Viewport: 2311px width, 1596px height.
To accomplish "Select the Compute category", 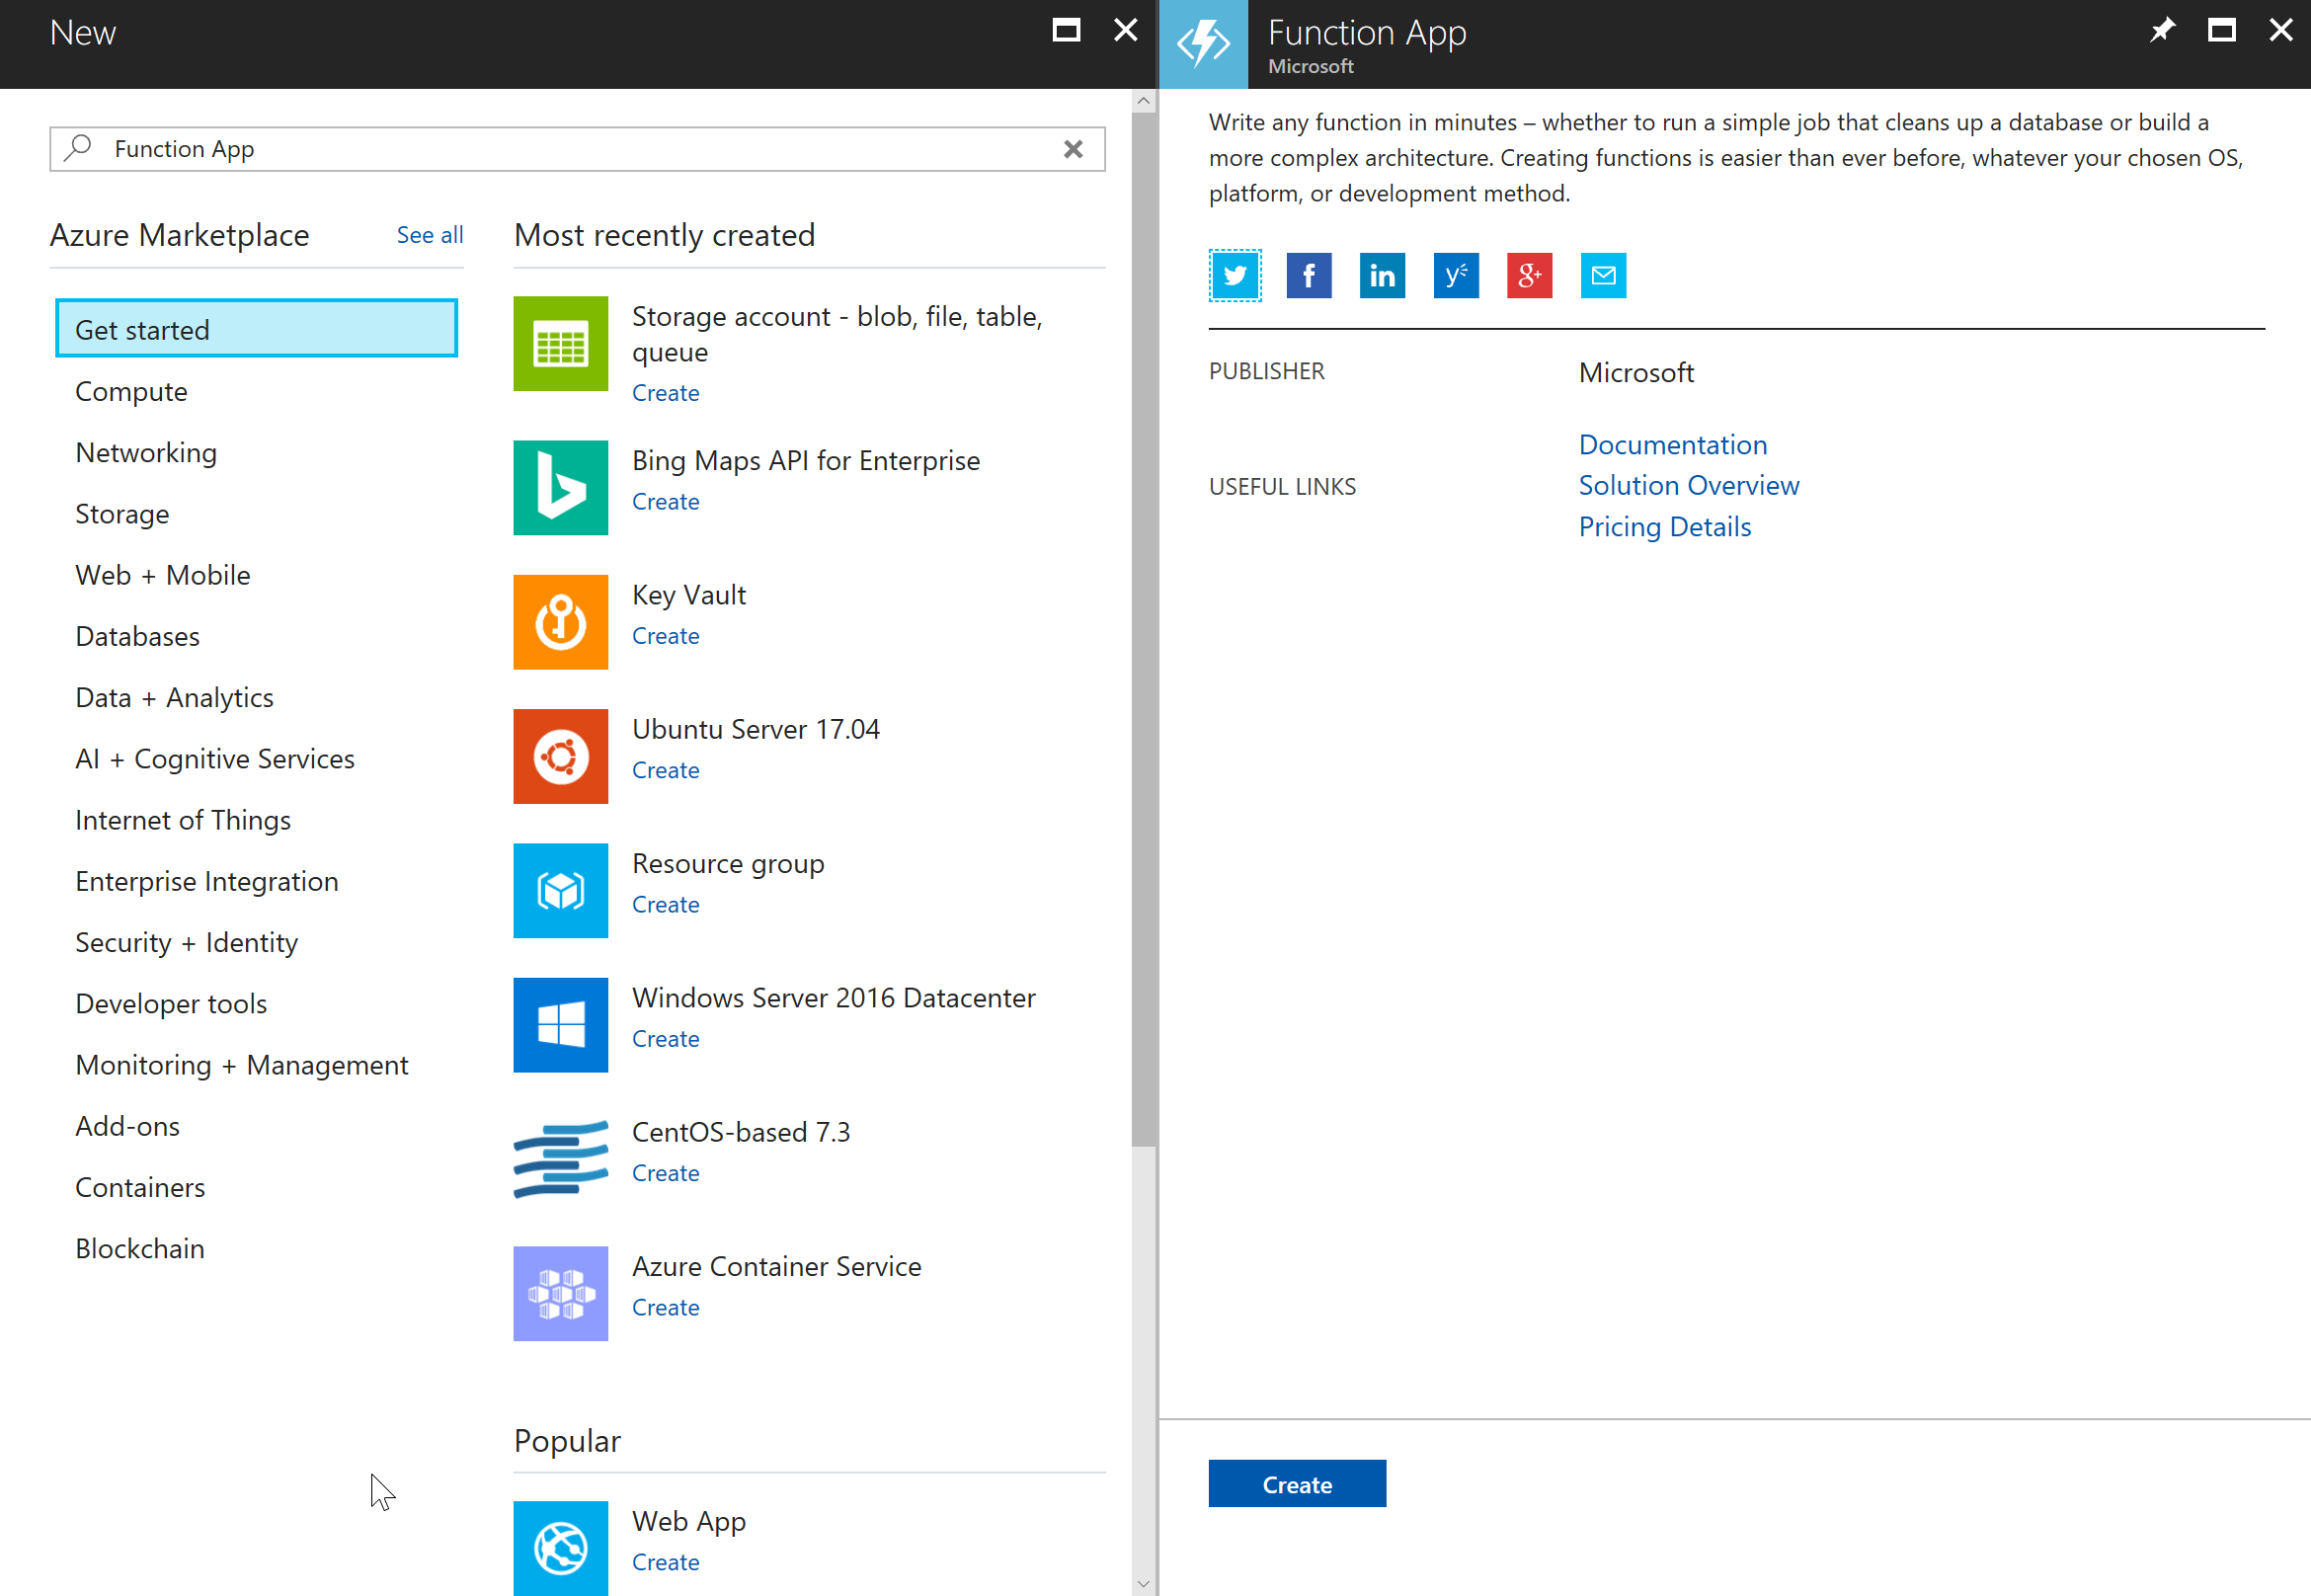I will click(x=131, y=391).
